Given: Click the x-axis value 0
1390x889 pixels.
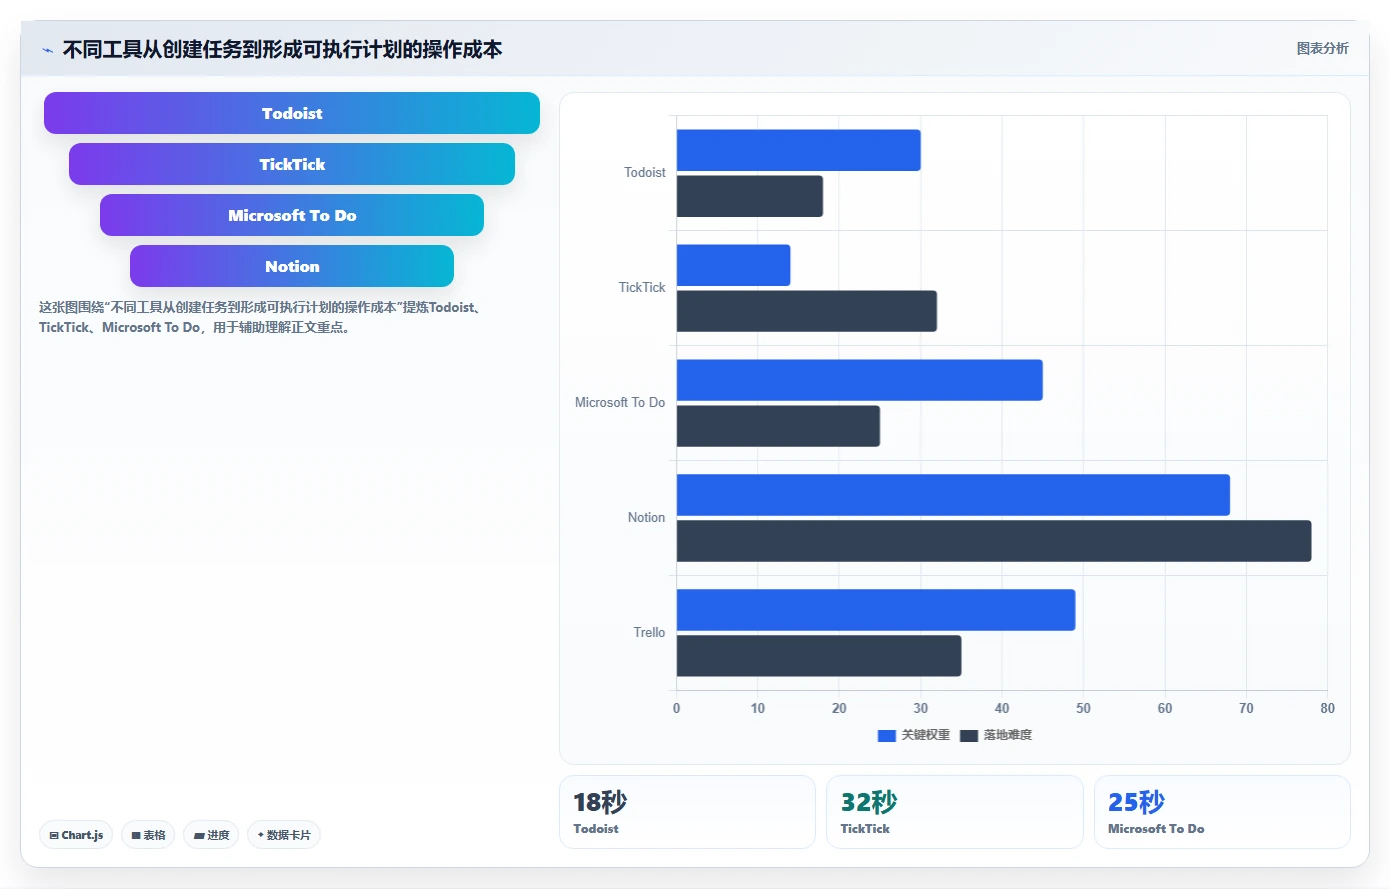Looking at the screenshot, I should coord(677,708).
